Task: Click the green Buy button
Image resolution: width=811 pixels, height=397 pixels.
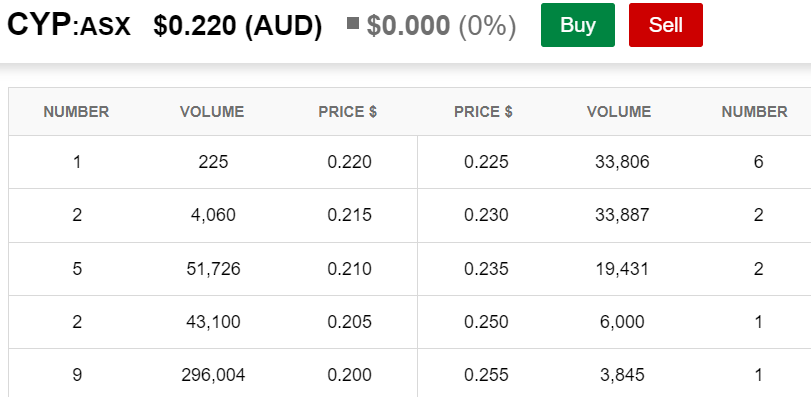Action: tap(578, 25)
